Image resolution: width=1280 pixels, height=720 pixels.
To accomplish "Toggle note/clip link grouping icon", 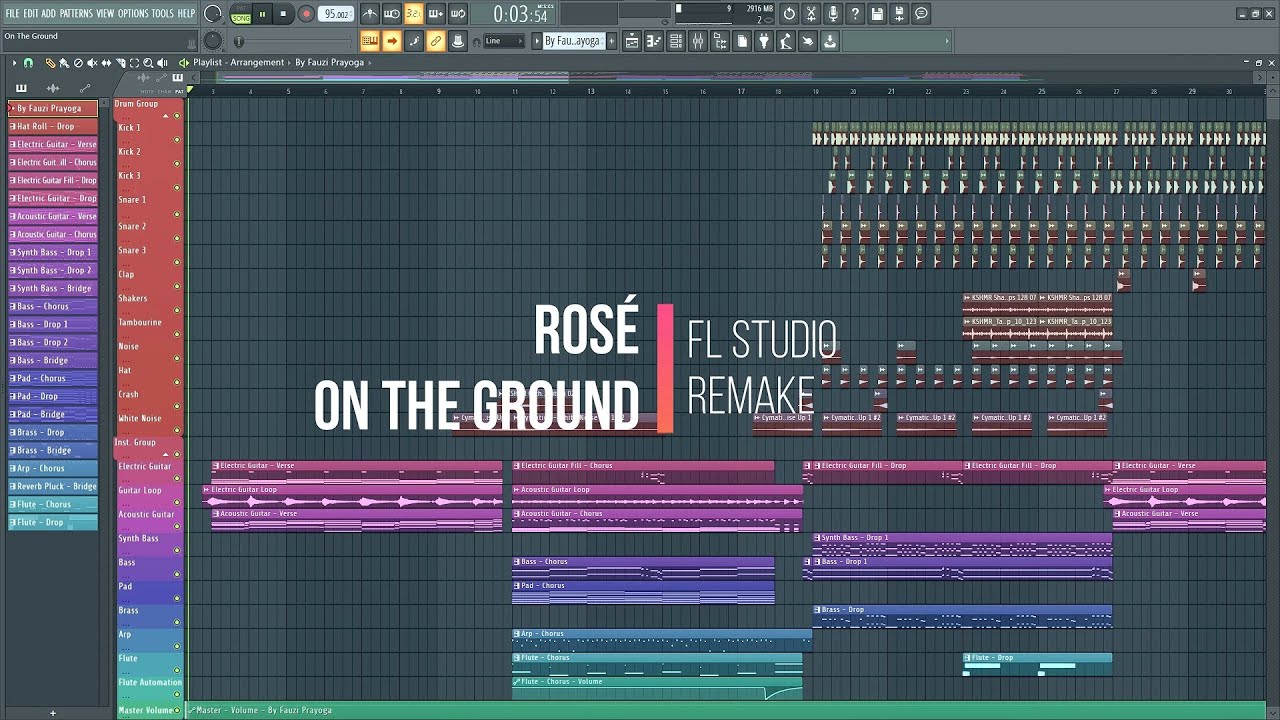I will [x=436, y=41].
